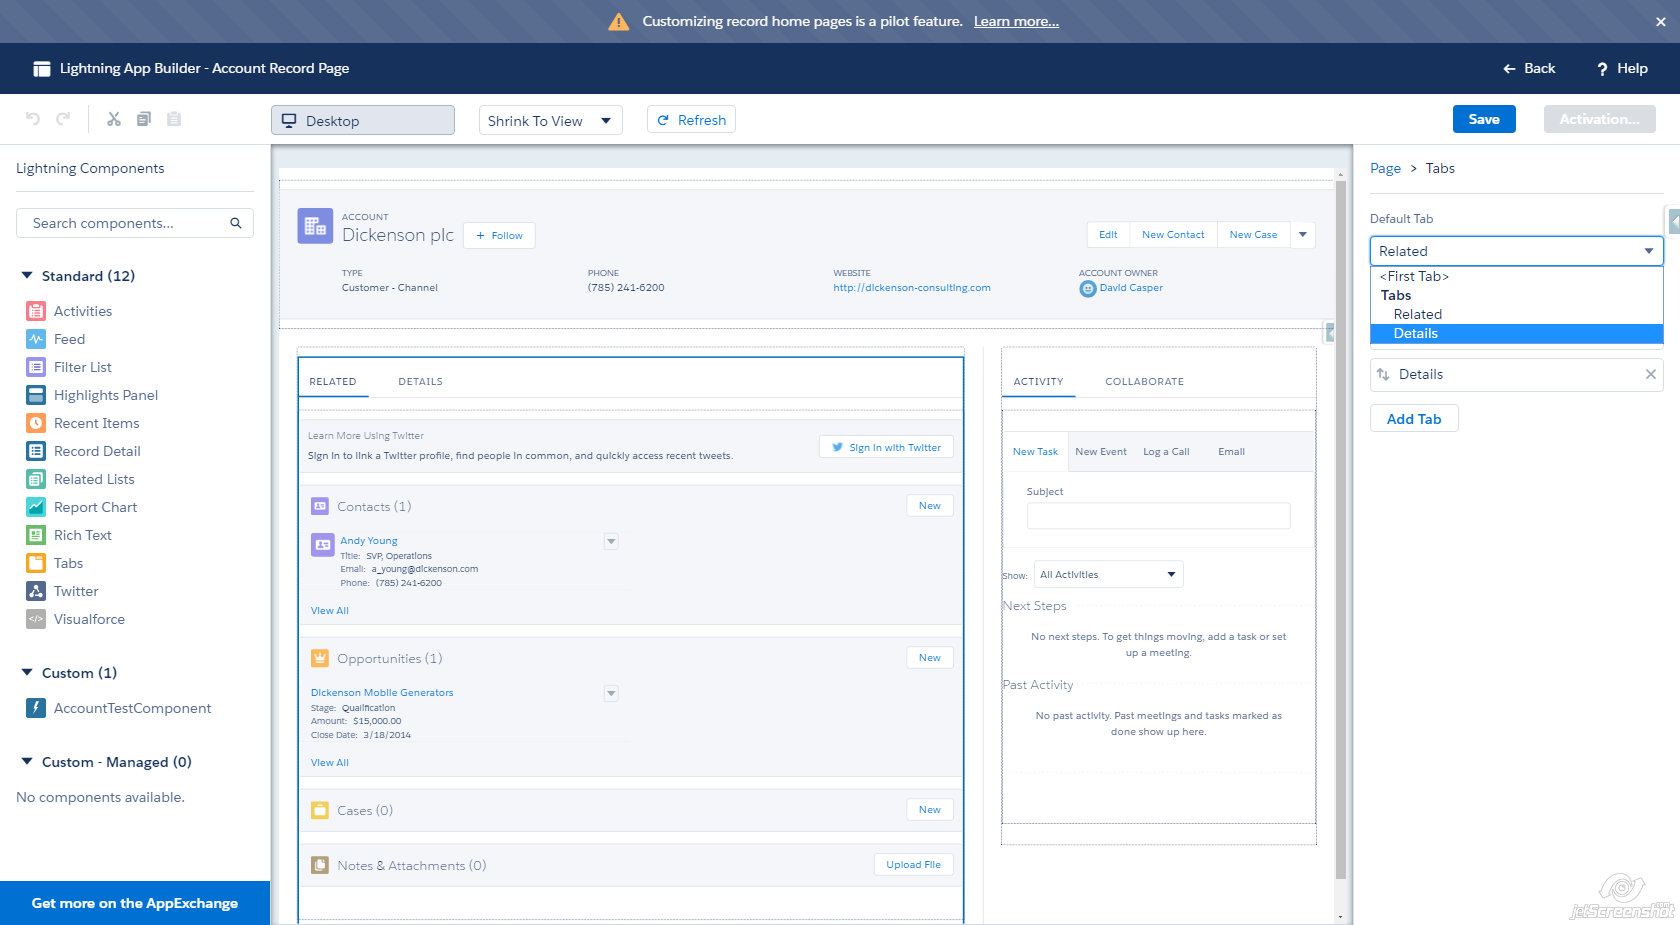Viewport: 1680px width, 925px height.
Task: Click the AccountTestComponent lightning icon
Action: tap(36, 708)
